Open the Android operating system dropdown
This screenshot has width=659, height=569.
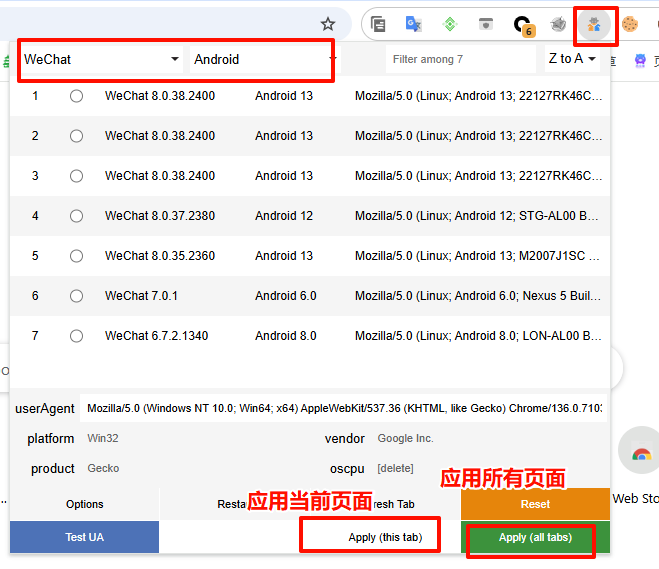click(x=265, y=59)
